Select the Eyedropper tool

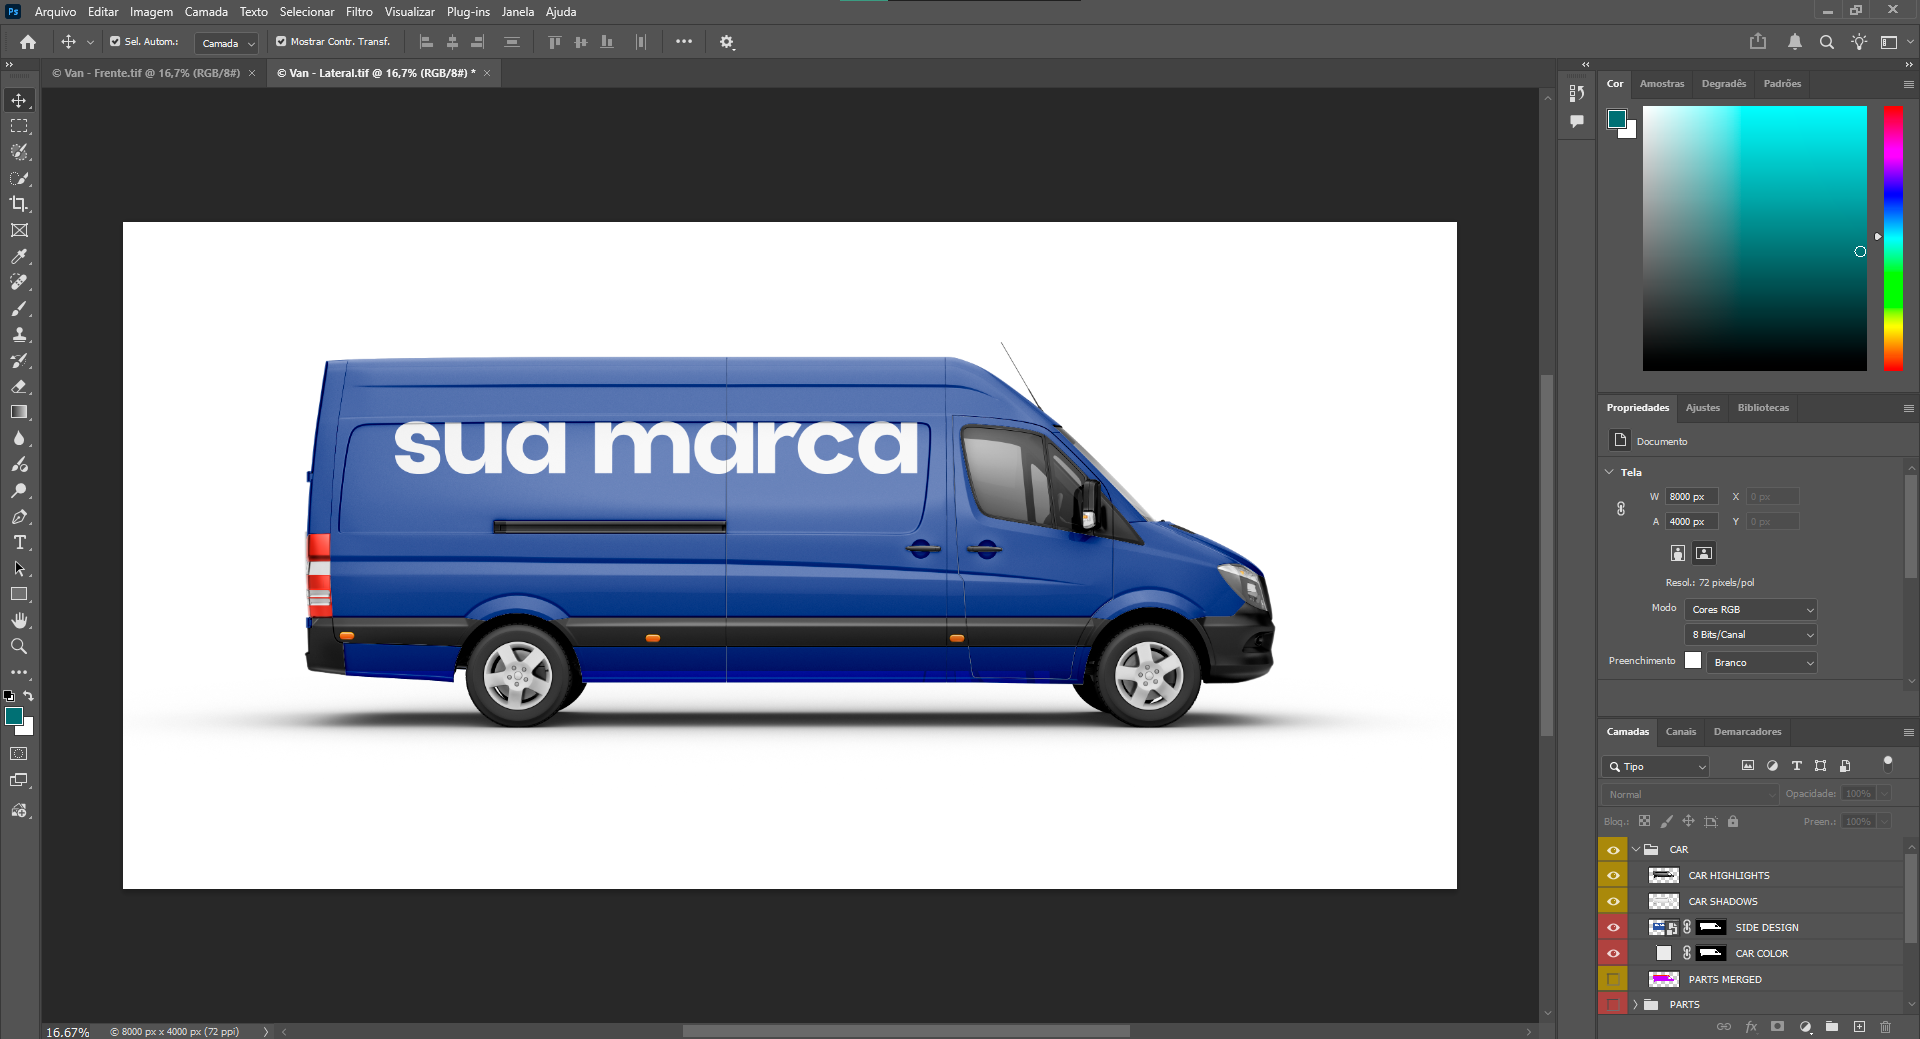coord(19,256)
